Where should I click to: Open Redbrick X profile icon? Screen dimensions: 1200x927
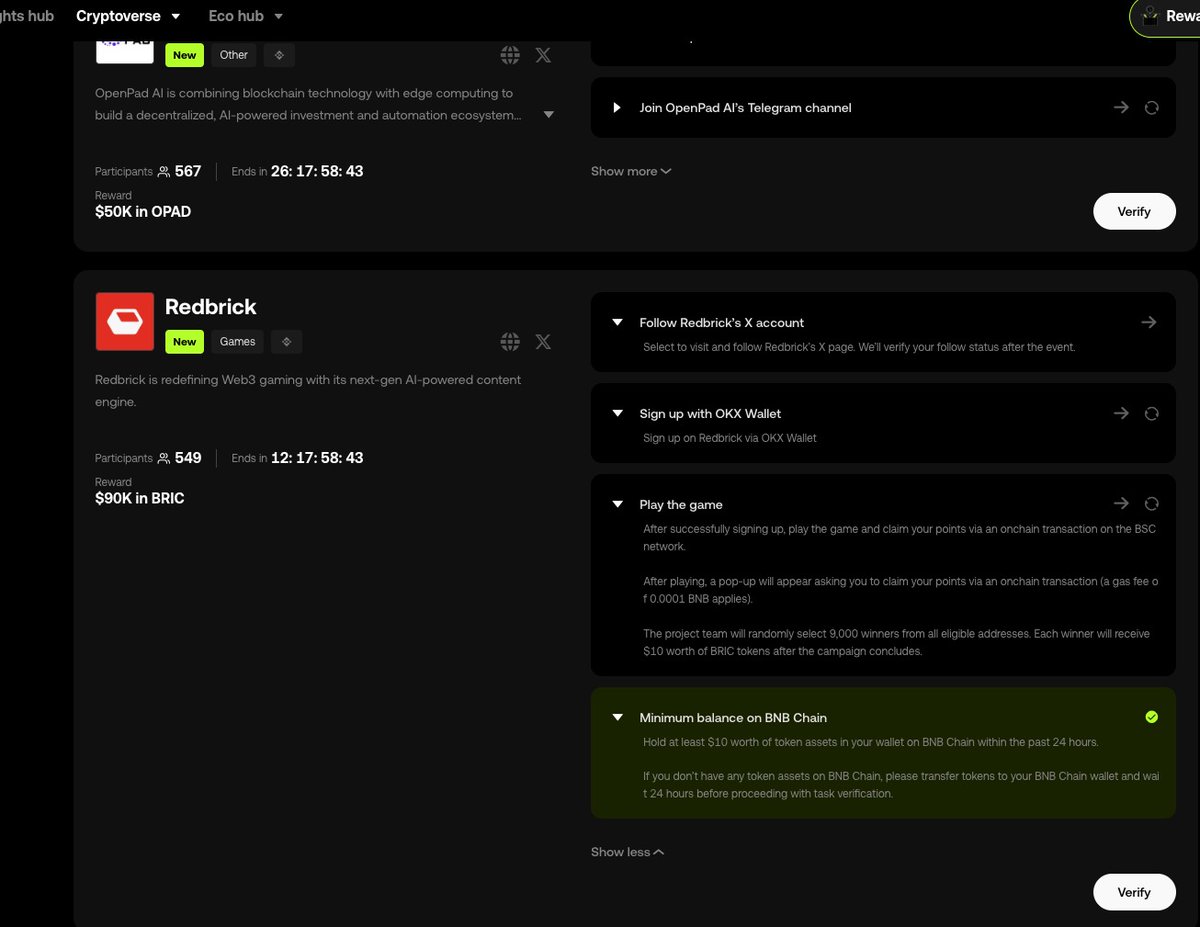coord(543,342)
